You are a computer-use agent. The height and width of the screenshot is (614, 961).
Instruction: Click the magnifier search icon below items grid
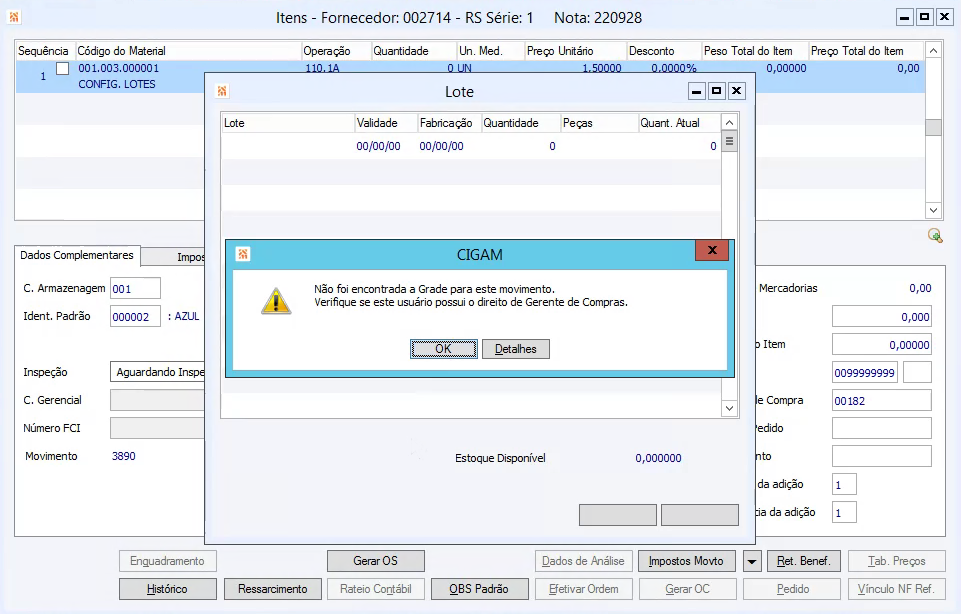[935, 235]
